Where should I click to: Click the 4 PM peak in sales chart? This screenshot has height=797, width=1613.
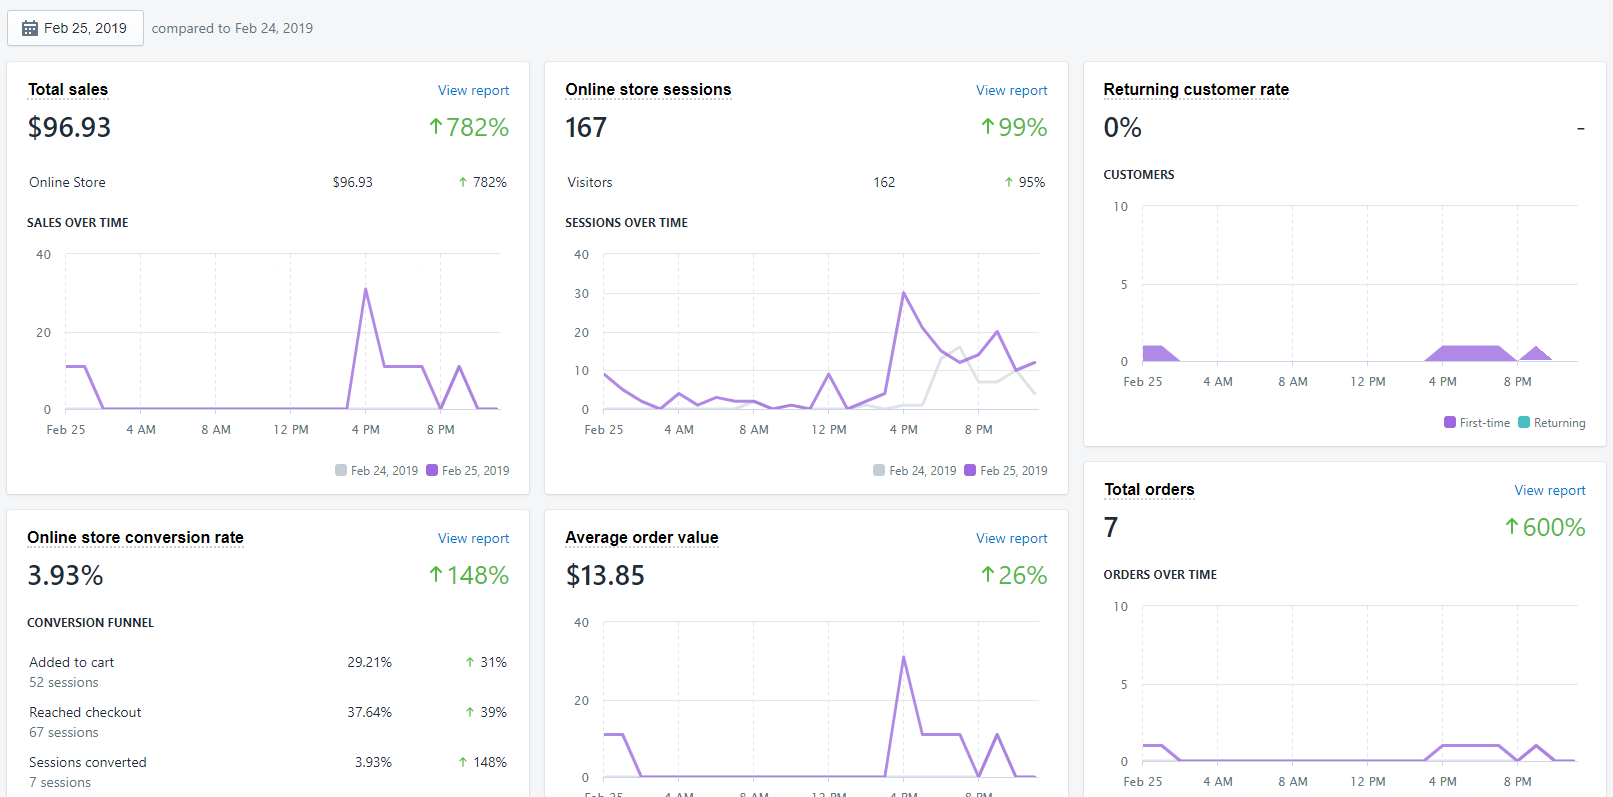tap(366, 290)
